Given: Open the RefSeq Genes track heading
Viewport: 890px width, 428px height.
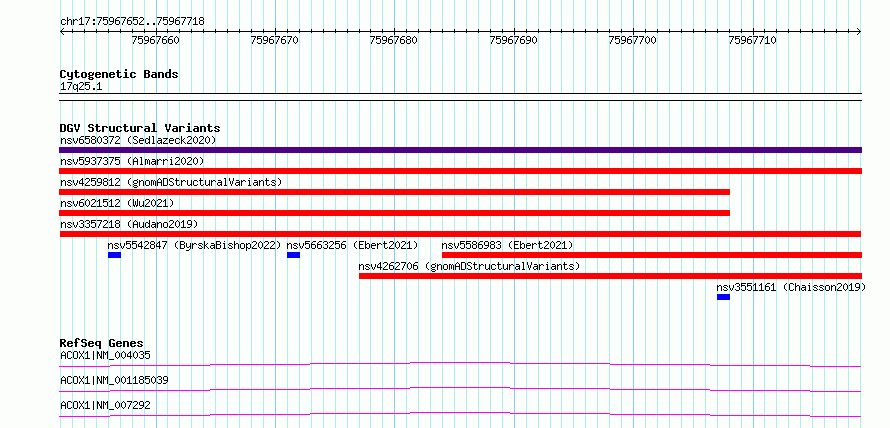Looking at the screenshot, I should pyautogui.click(x=102, y=343).
